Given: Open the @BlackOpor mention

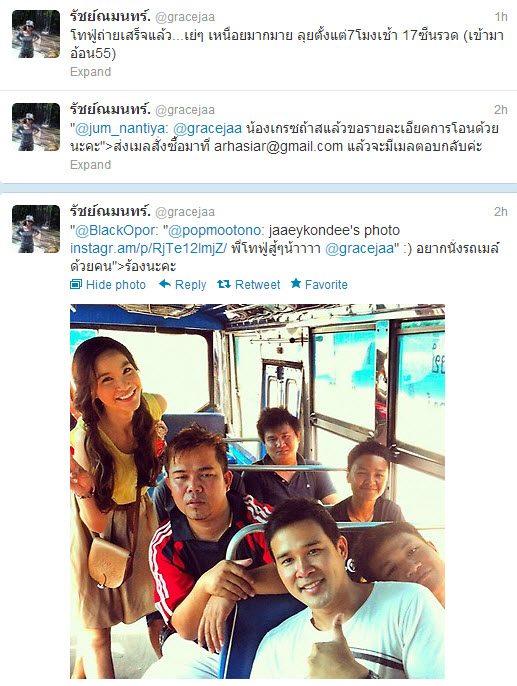Looking at the screenshot, I should click(x=115, y=230).
